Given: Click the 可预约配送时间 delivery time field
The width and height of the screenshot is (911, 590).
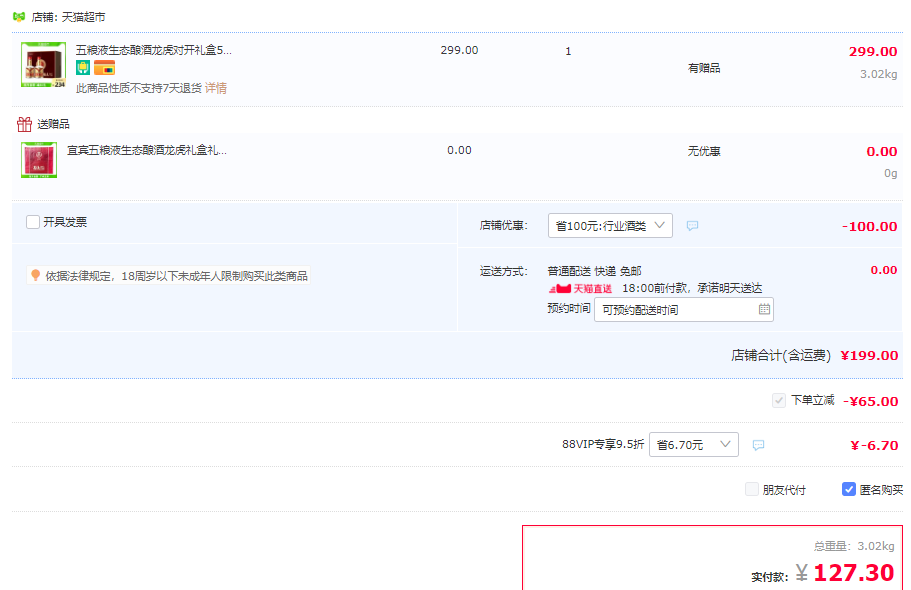Looking at the screenshot, I should (x=683, y=310).
